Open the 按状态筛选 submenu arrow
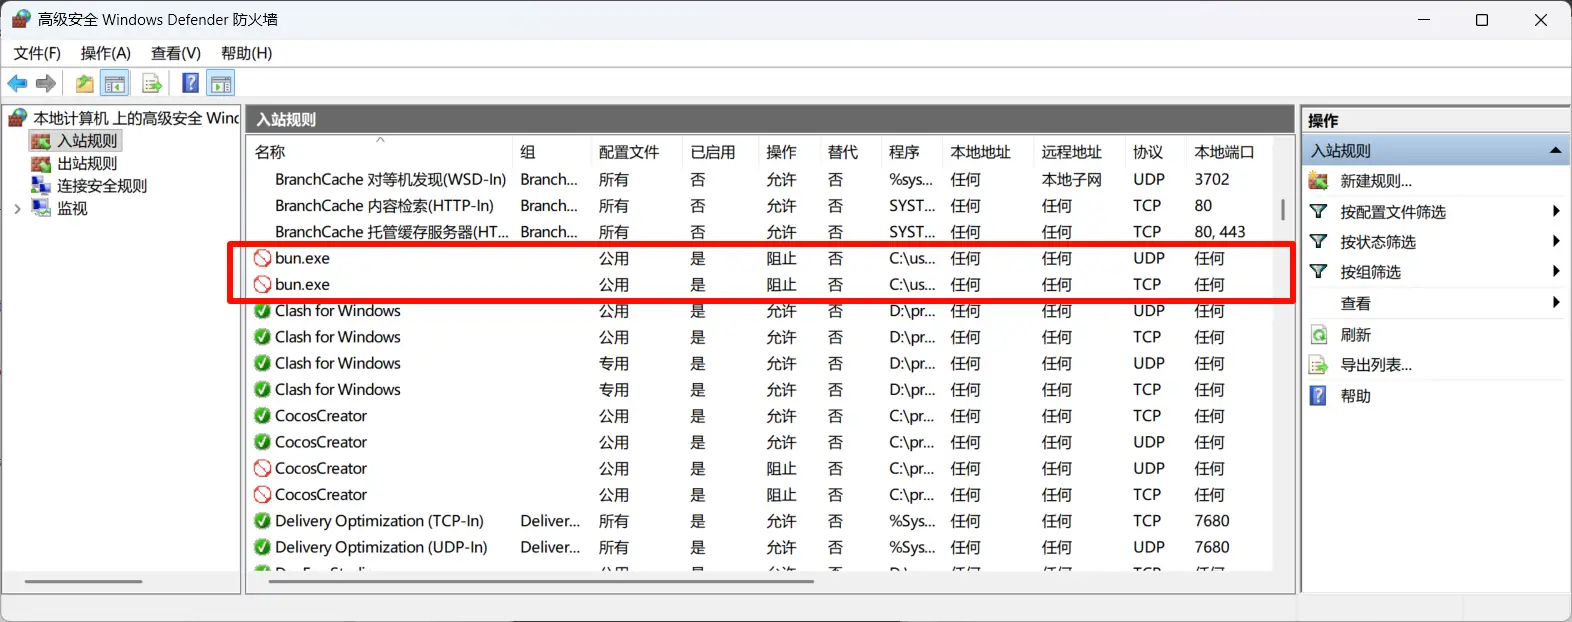 coord(1555,241)
